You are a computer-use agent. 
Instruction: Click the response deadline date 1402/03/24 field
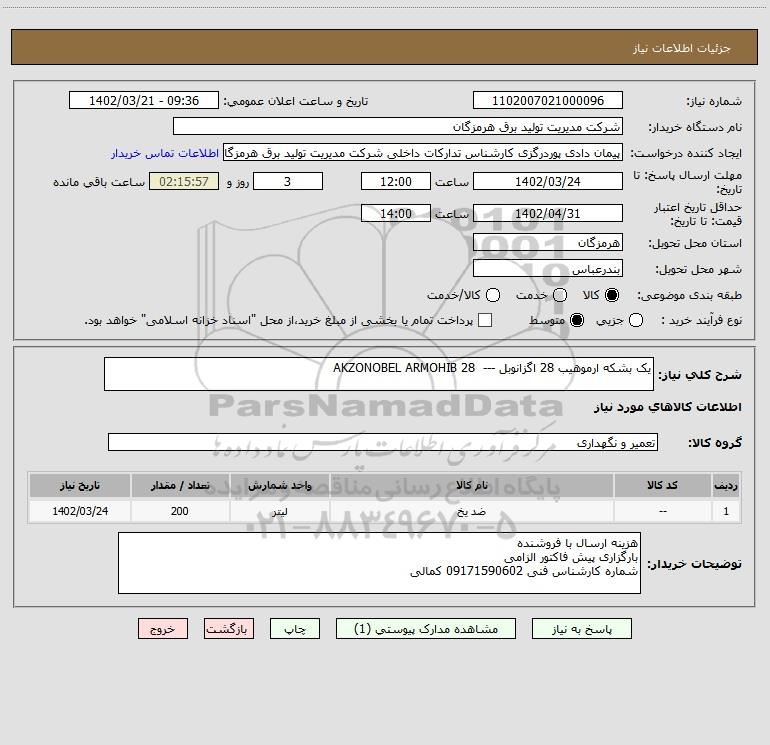pyautogui.click(x=548, y=181)
